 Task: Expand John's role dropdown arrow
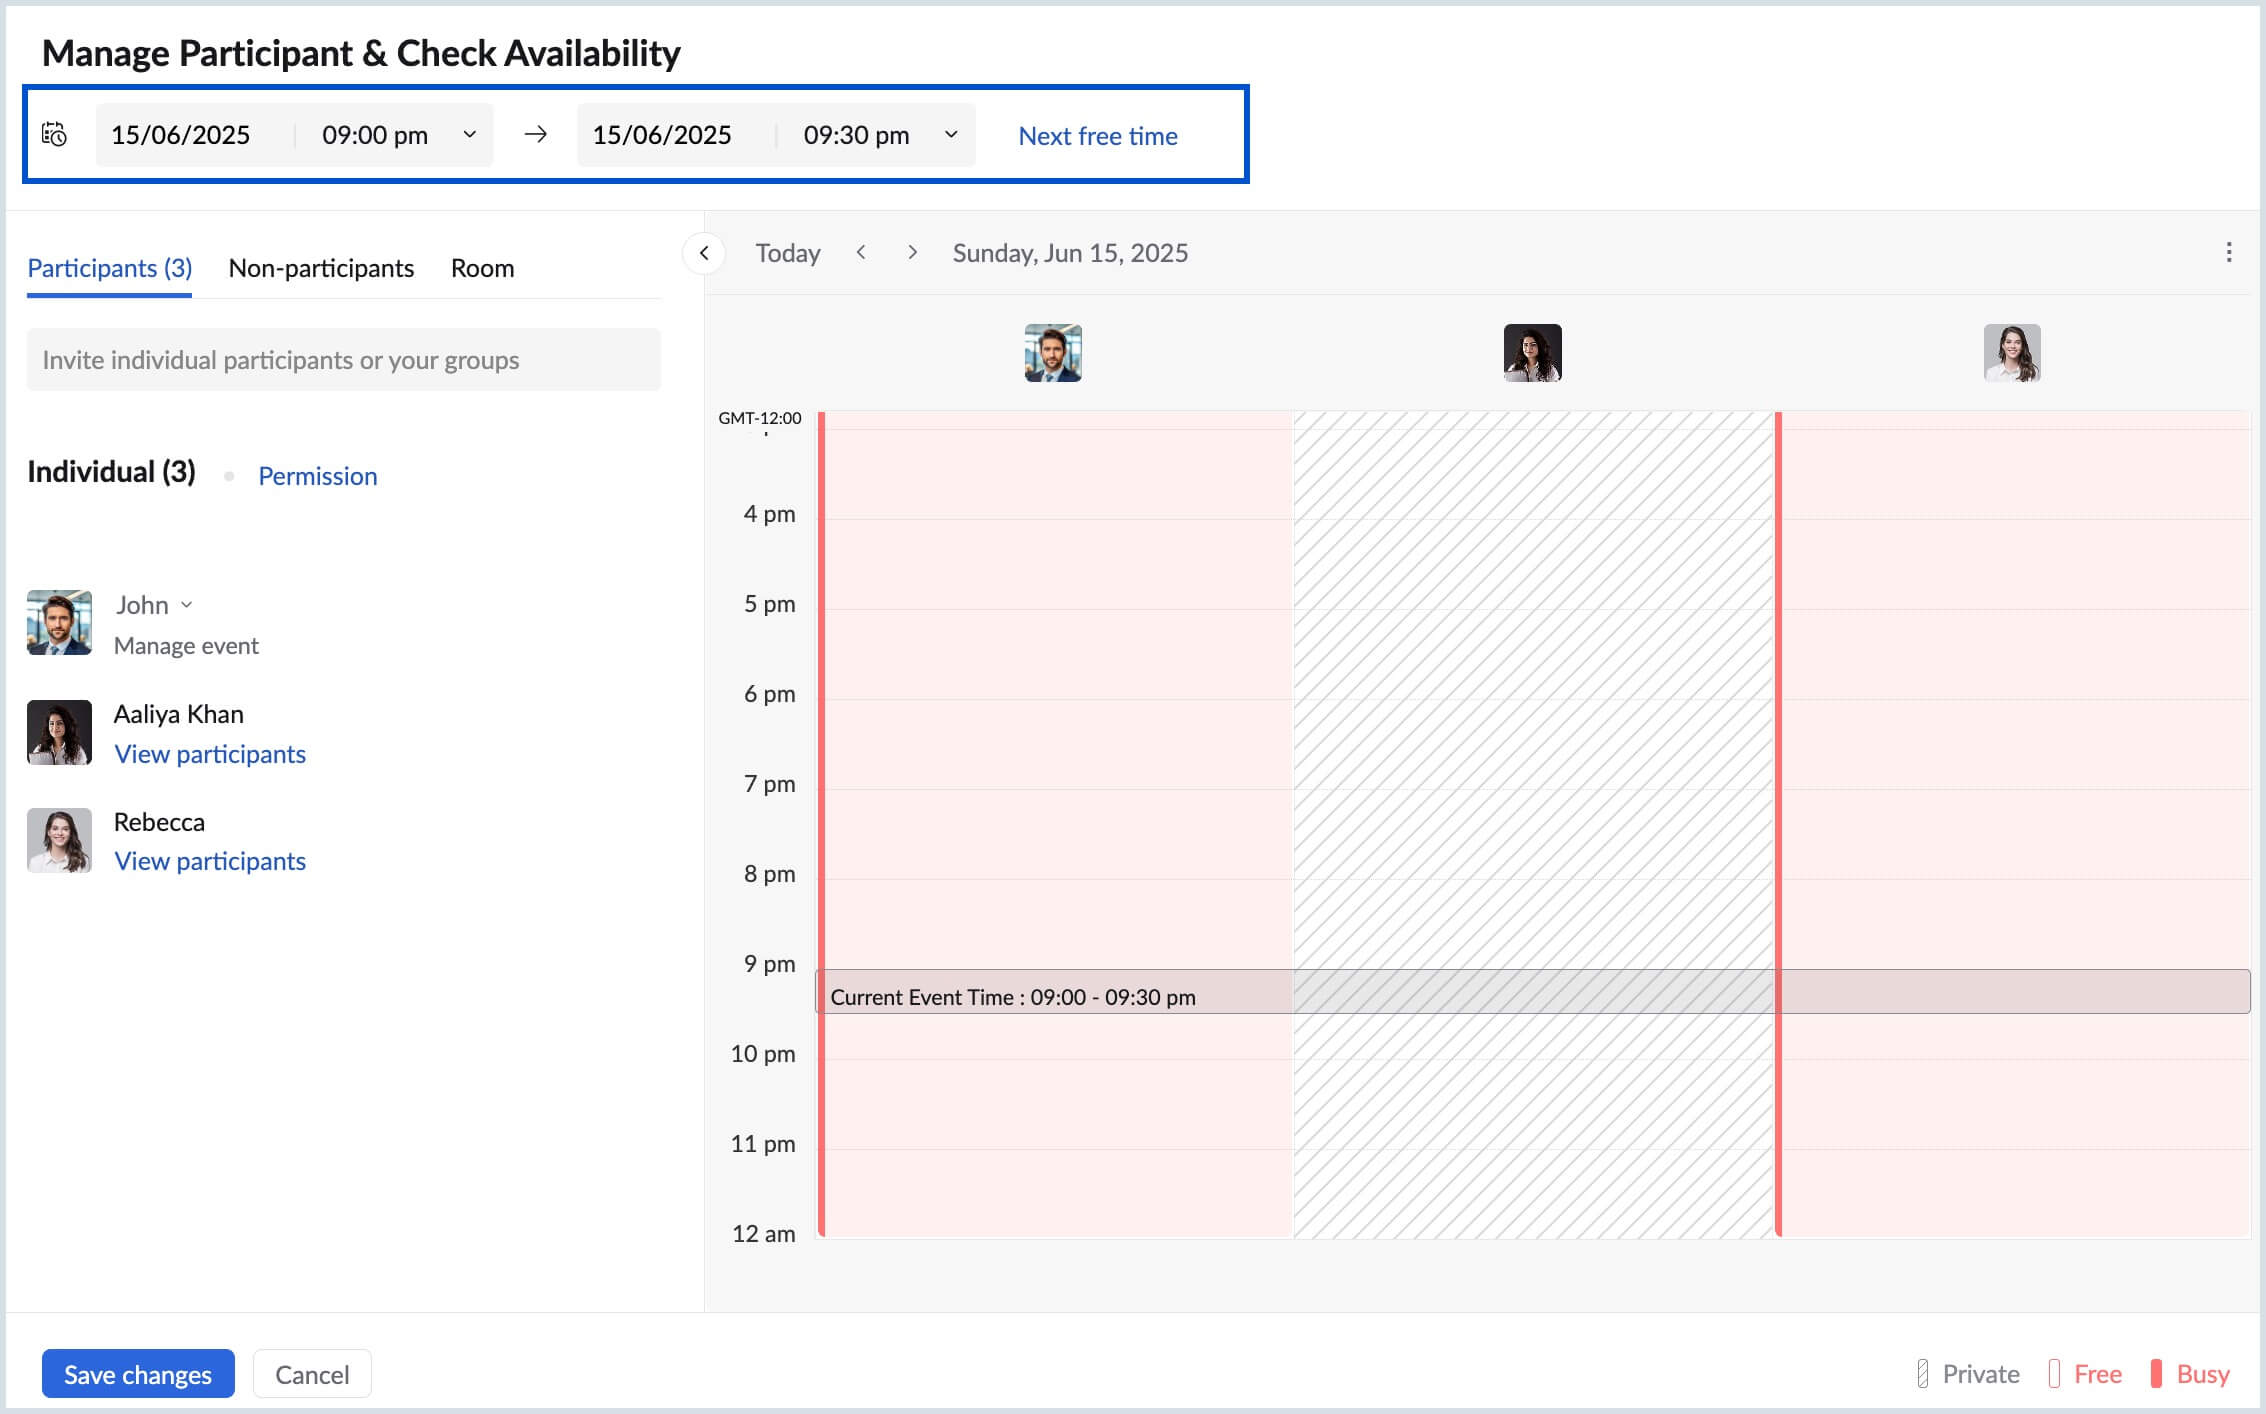click(187, 604)
